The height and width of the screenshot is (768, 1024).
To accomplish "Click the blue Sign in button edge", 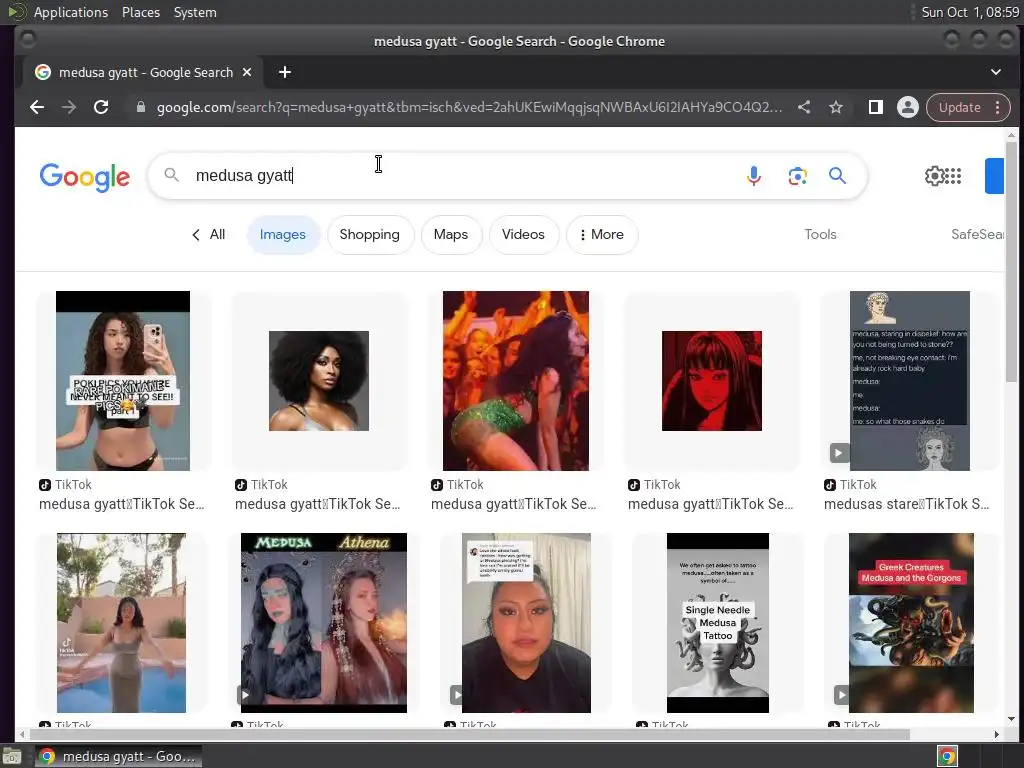I will click(x=994, y=176).
